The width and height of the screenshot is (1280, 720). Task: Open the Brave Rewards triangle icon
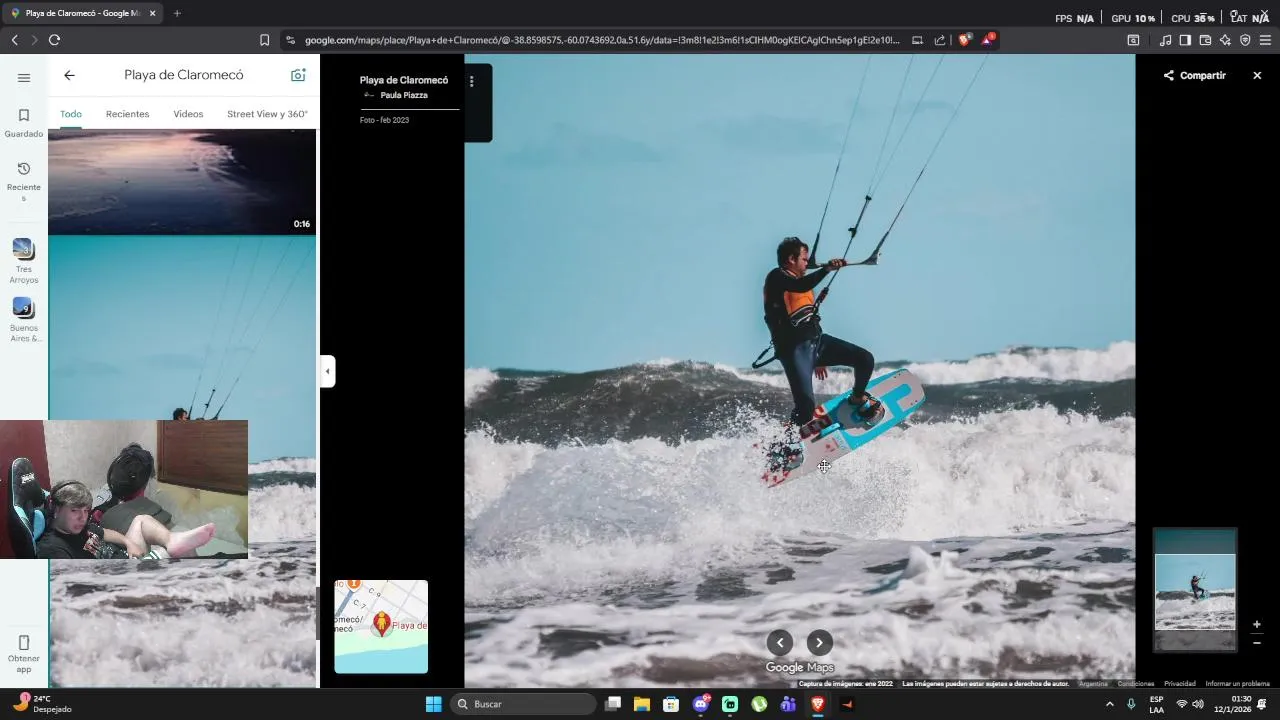point(987,40)
